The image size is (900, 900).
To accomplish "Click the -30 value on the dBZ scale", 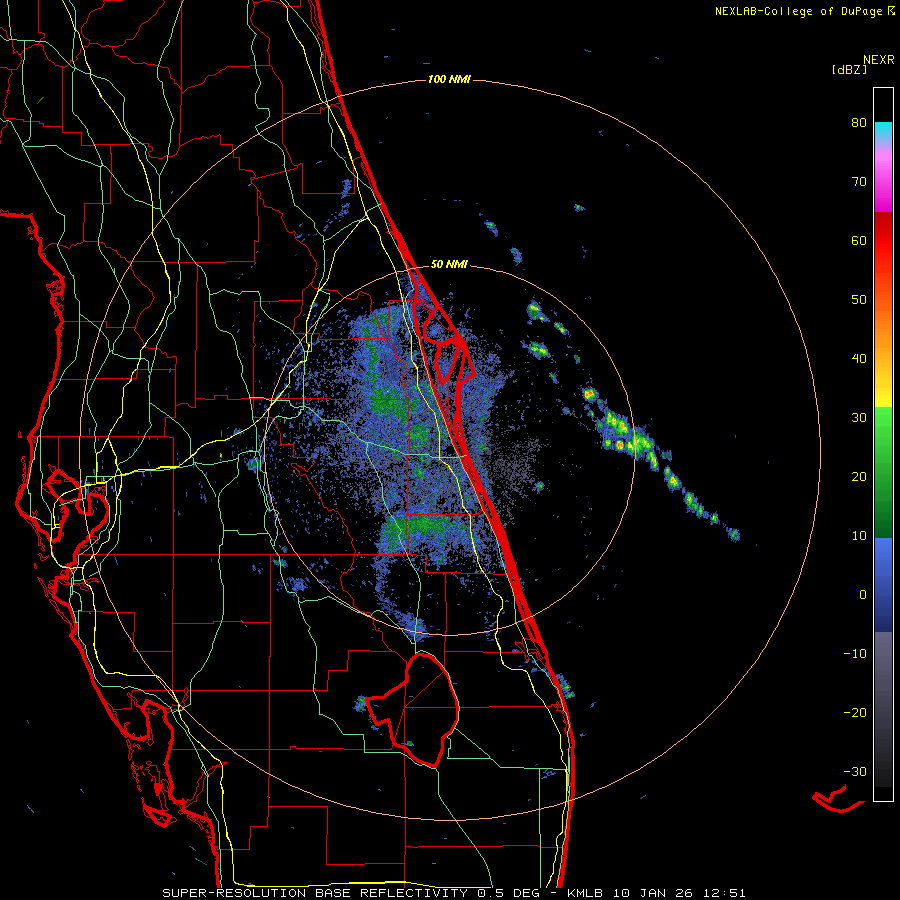I will click(855, 771).
